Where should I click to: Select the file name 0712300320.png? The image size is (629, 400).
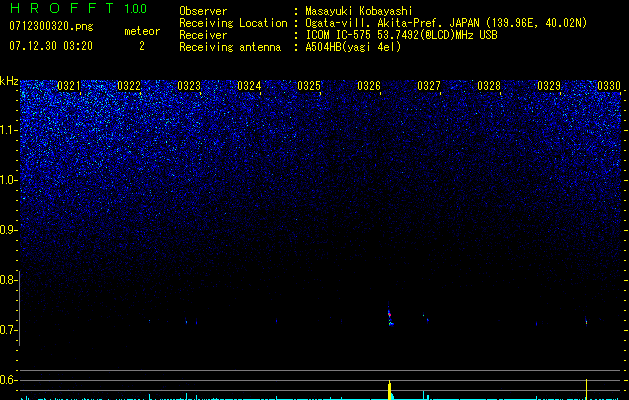[51, 26]
